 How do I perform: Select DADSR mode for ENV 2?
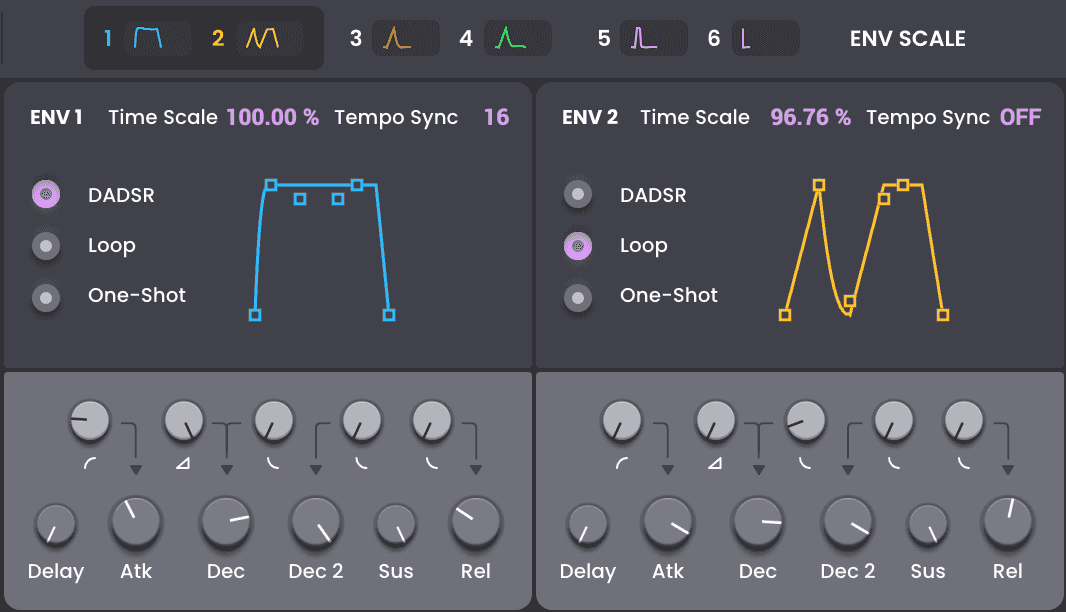(578, 195)
